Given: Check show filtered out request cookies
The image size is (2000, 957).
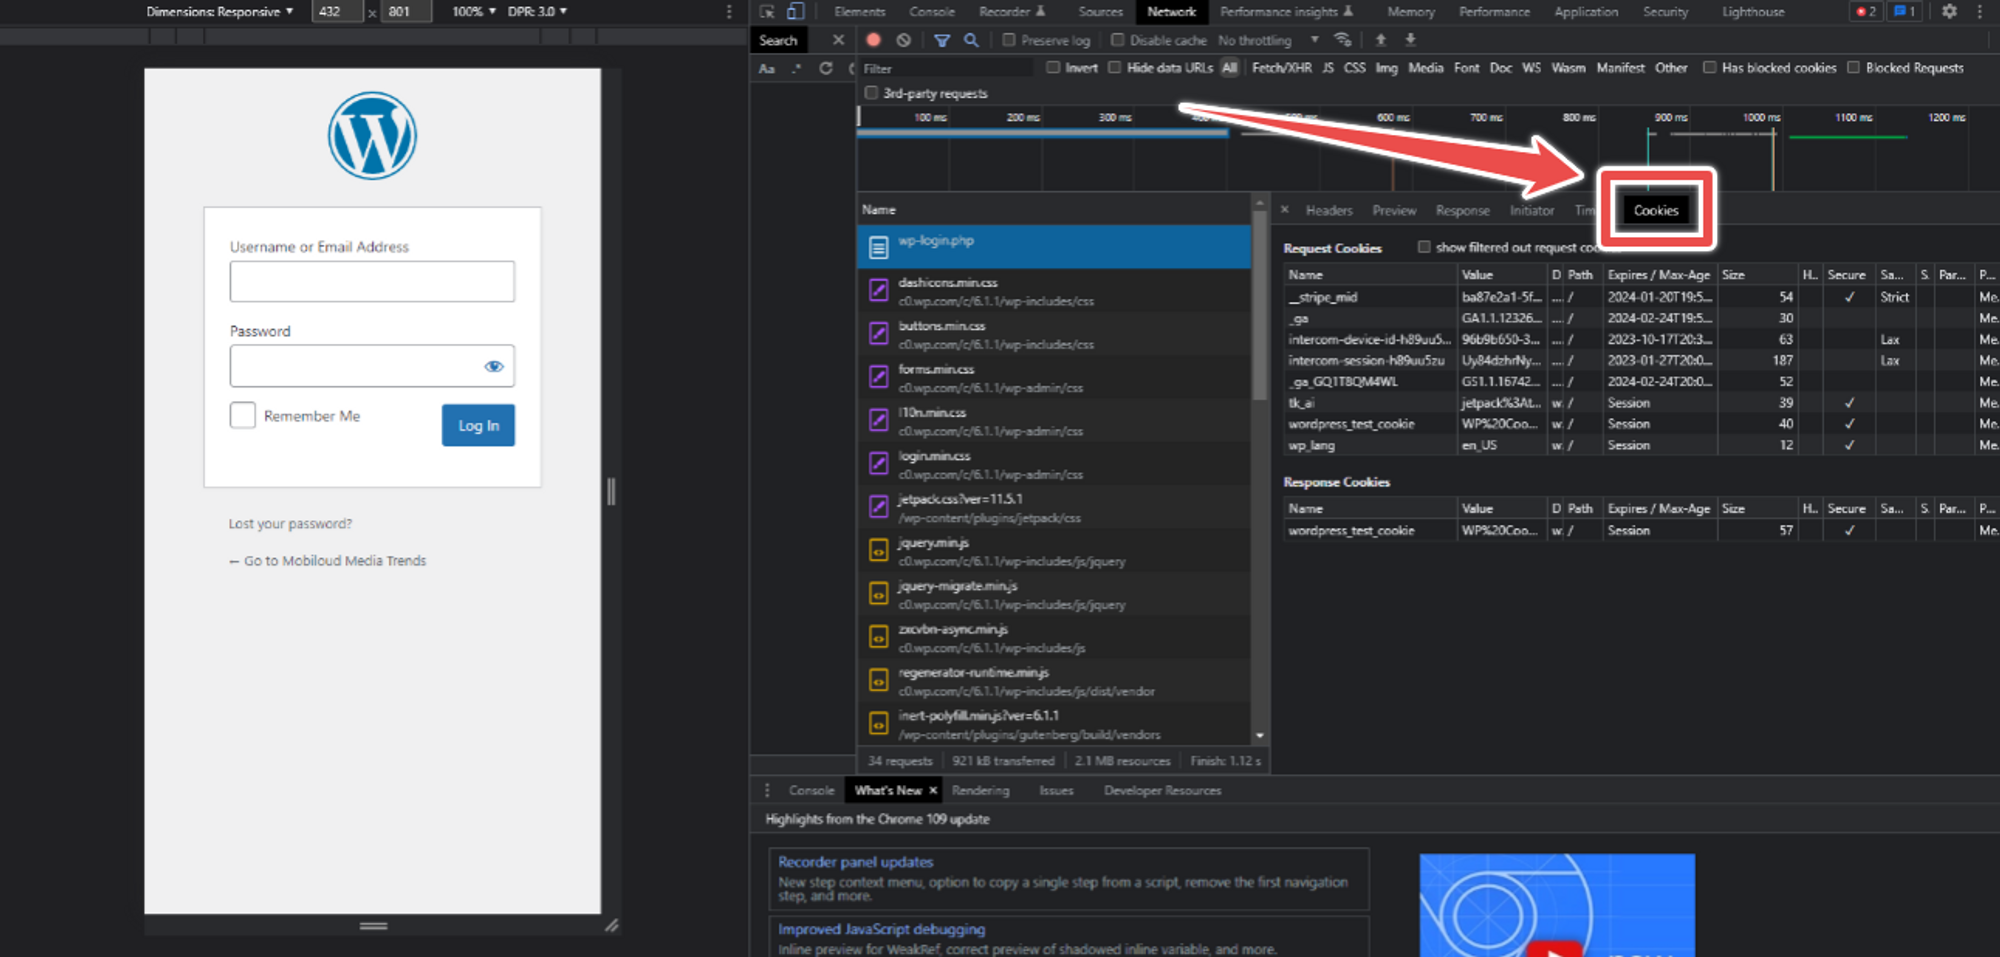Looking at the screenshot, I should [1424, 247].
